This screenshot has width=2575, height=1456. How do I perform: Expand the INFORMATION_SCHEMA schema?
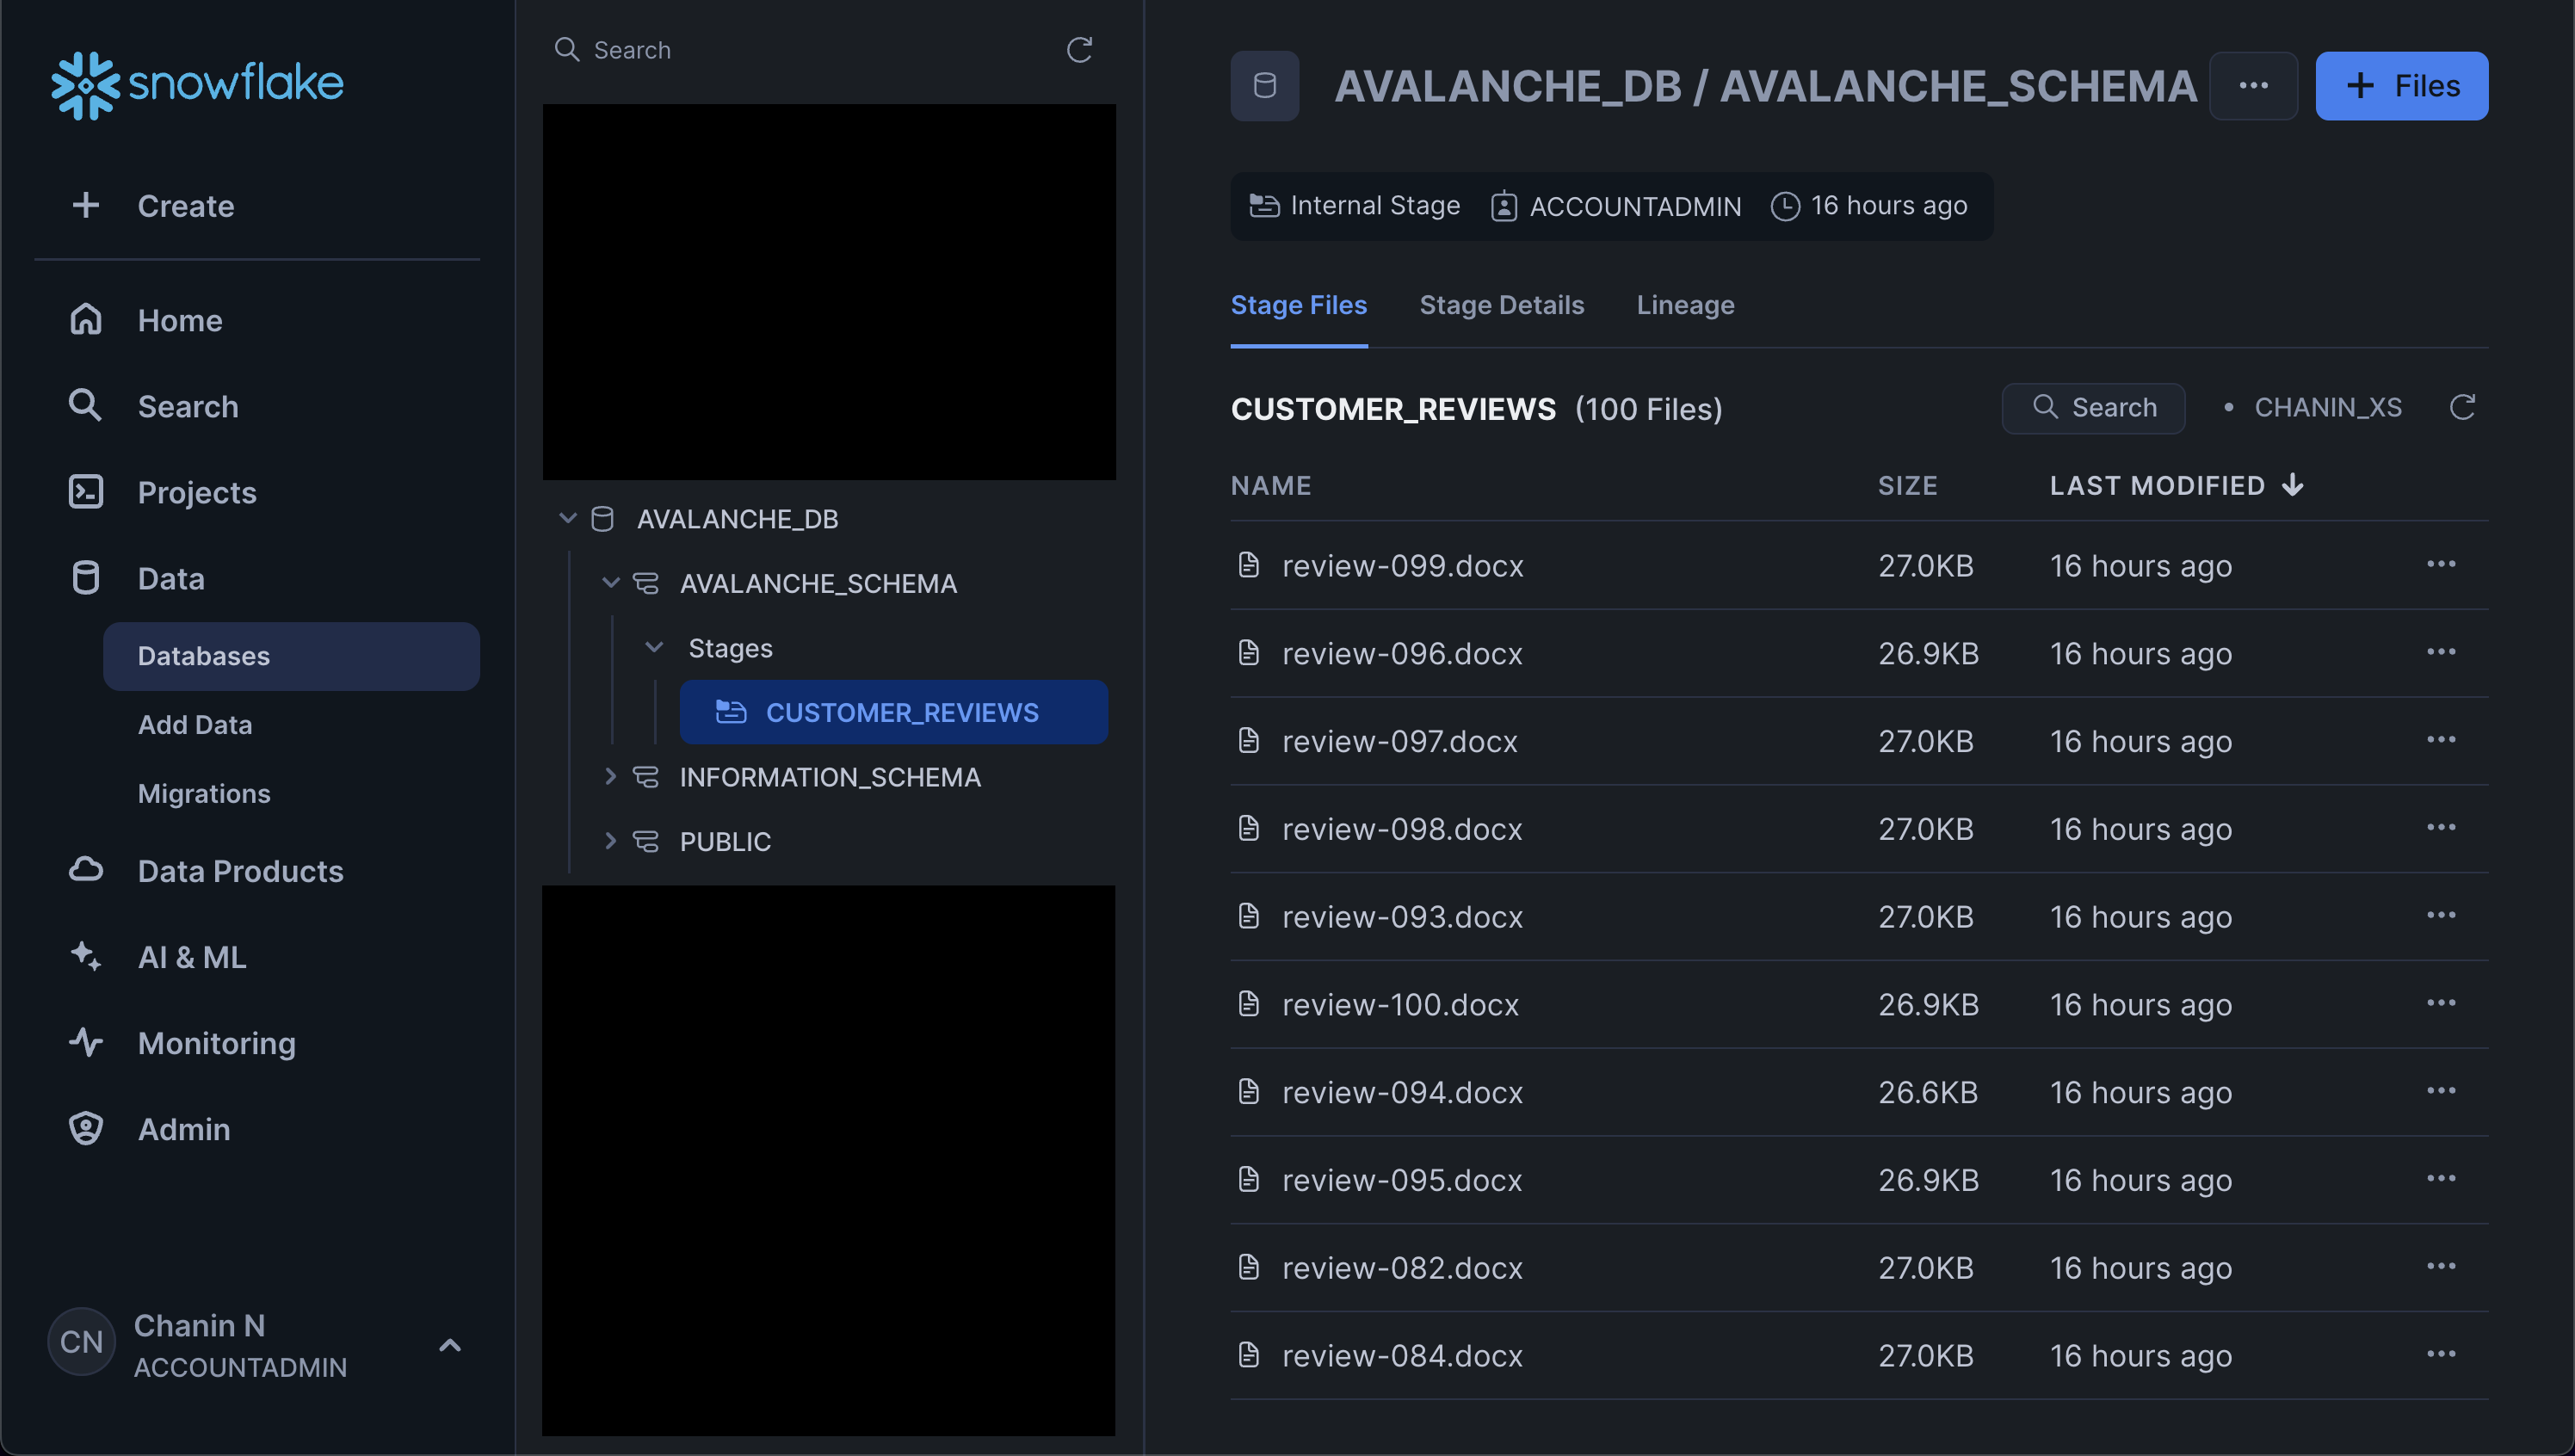[x=611, y=776]
